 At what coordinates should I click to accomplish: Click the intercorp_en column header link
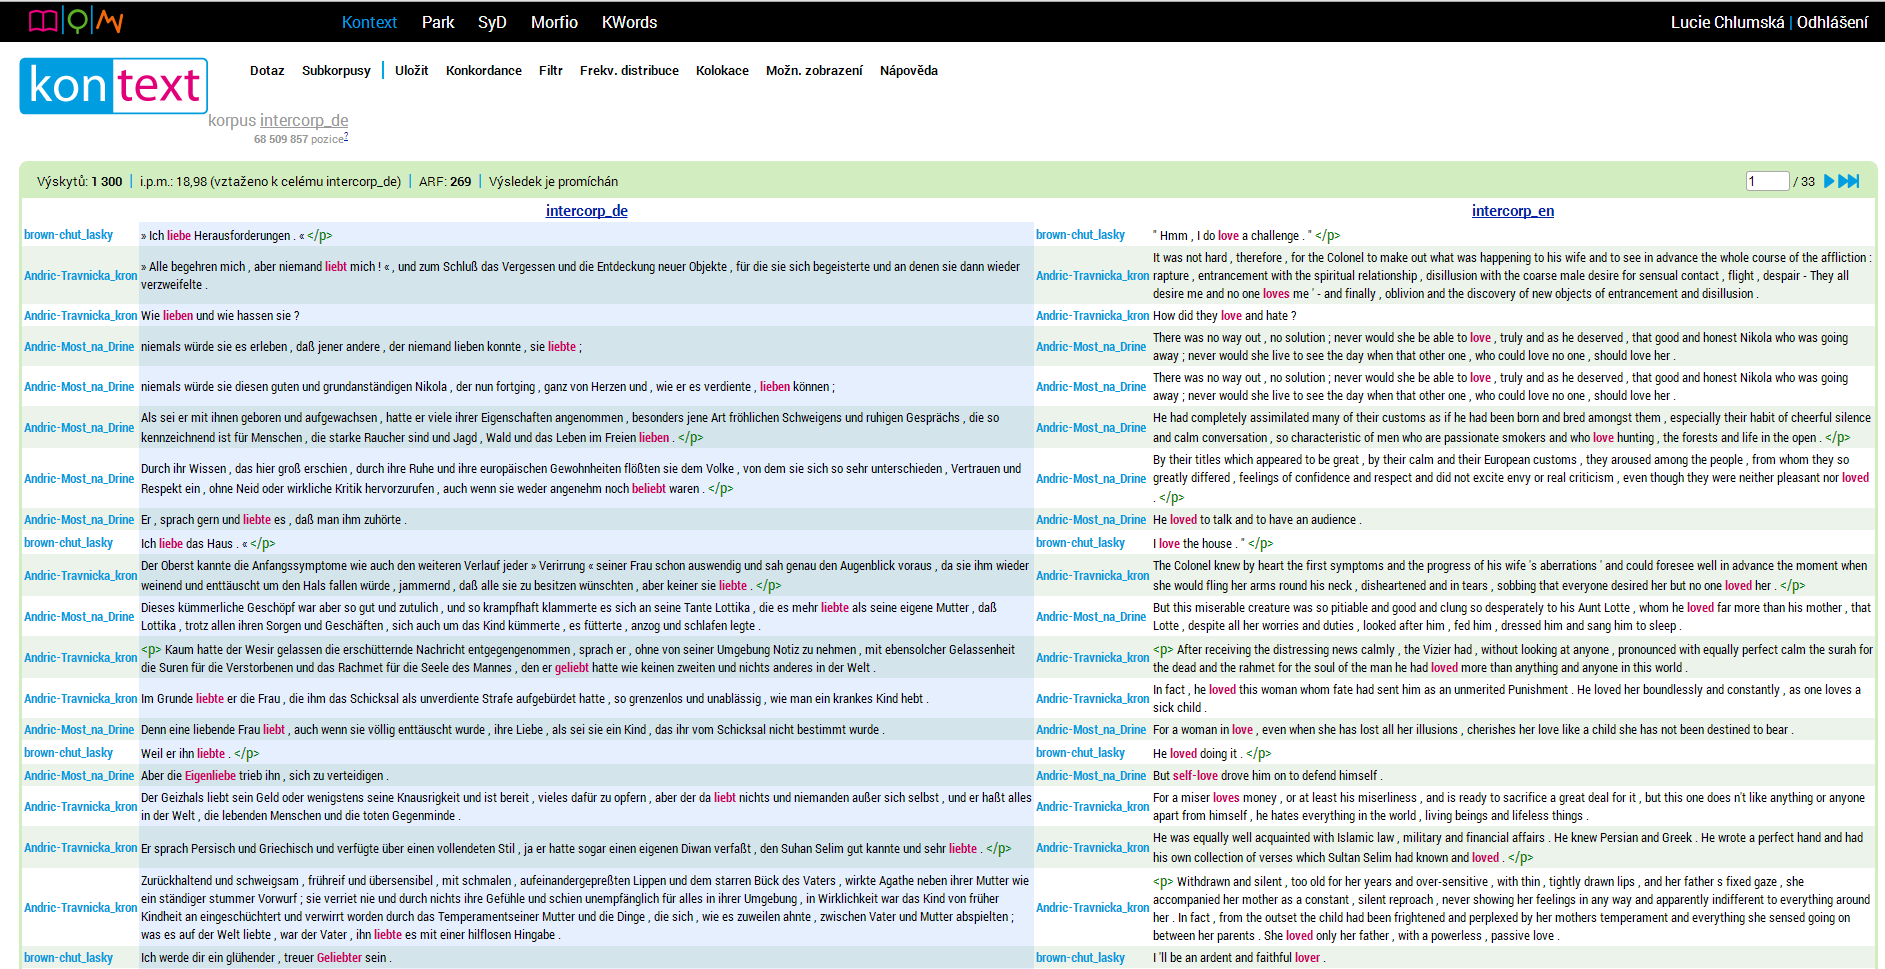(1513, 210)
